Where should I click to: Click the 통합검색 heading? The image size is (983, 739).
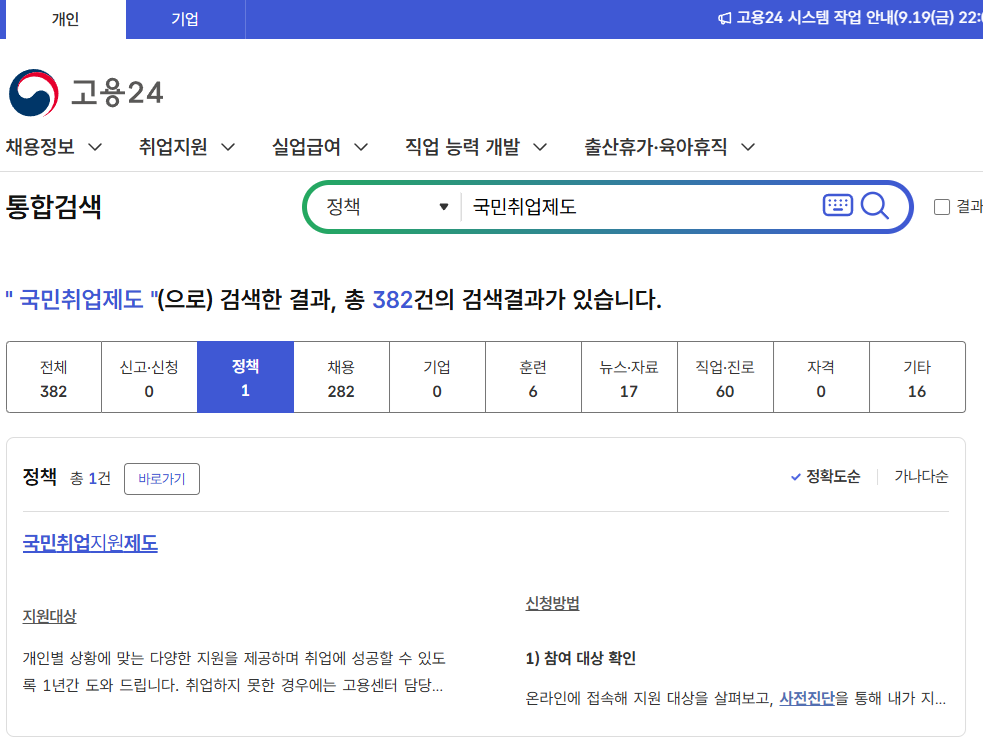(54, 206)
